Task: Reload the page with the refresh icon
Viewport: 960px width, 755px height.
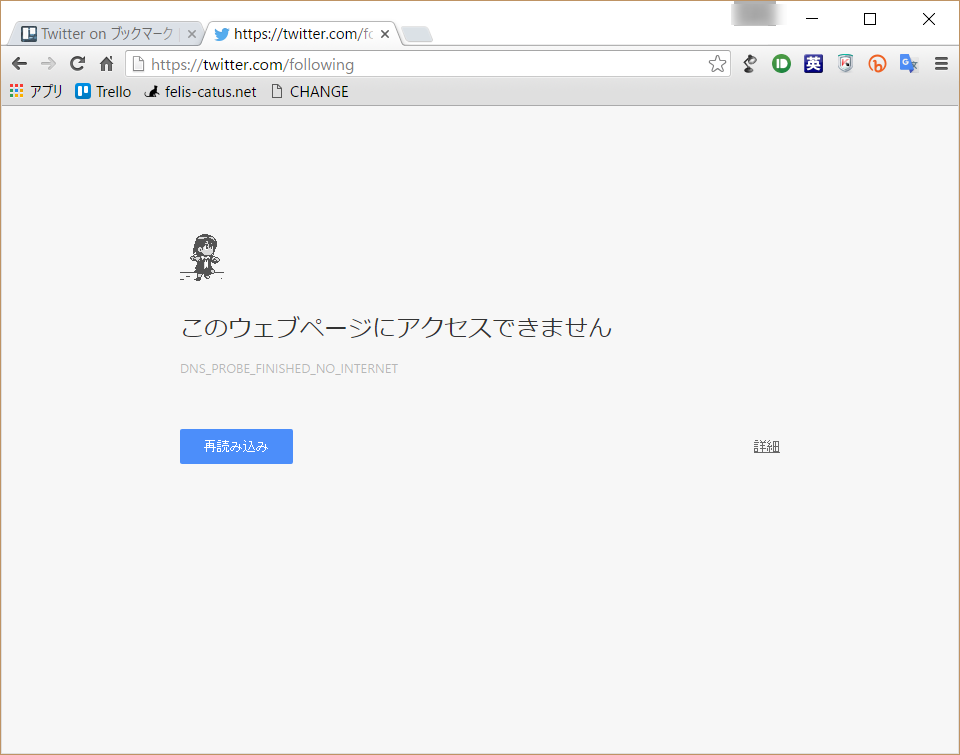Action: click(77, 63)
